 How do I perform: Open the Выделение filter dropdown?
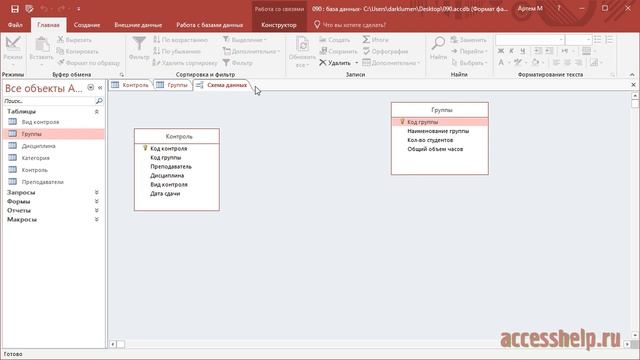pos(244,40)
